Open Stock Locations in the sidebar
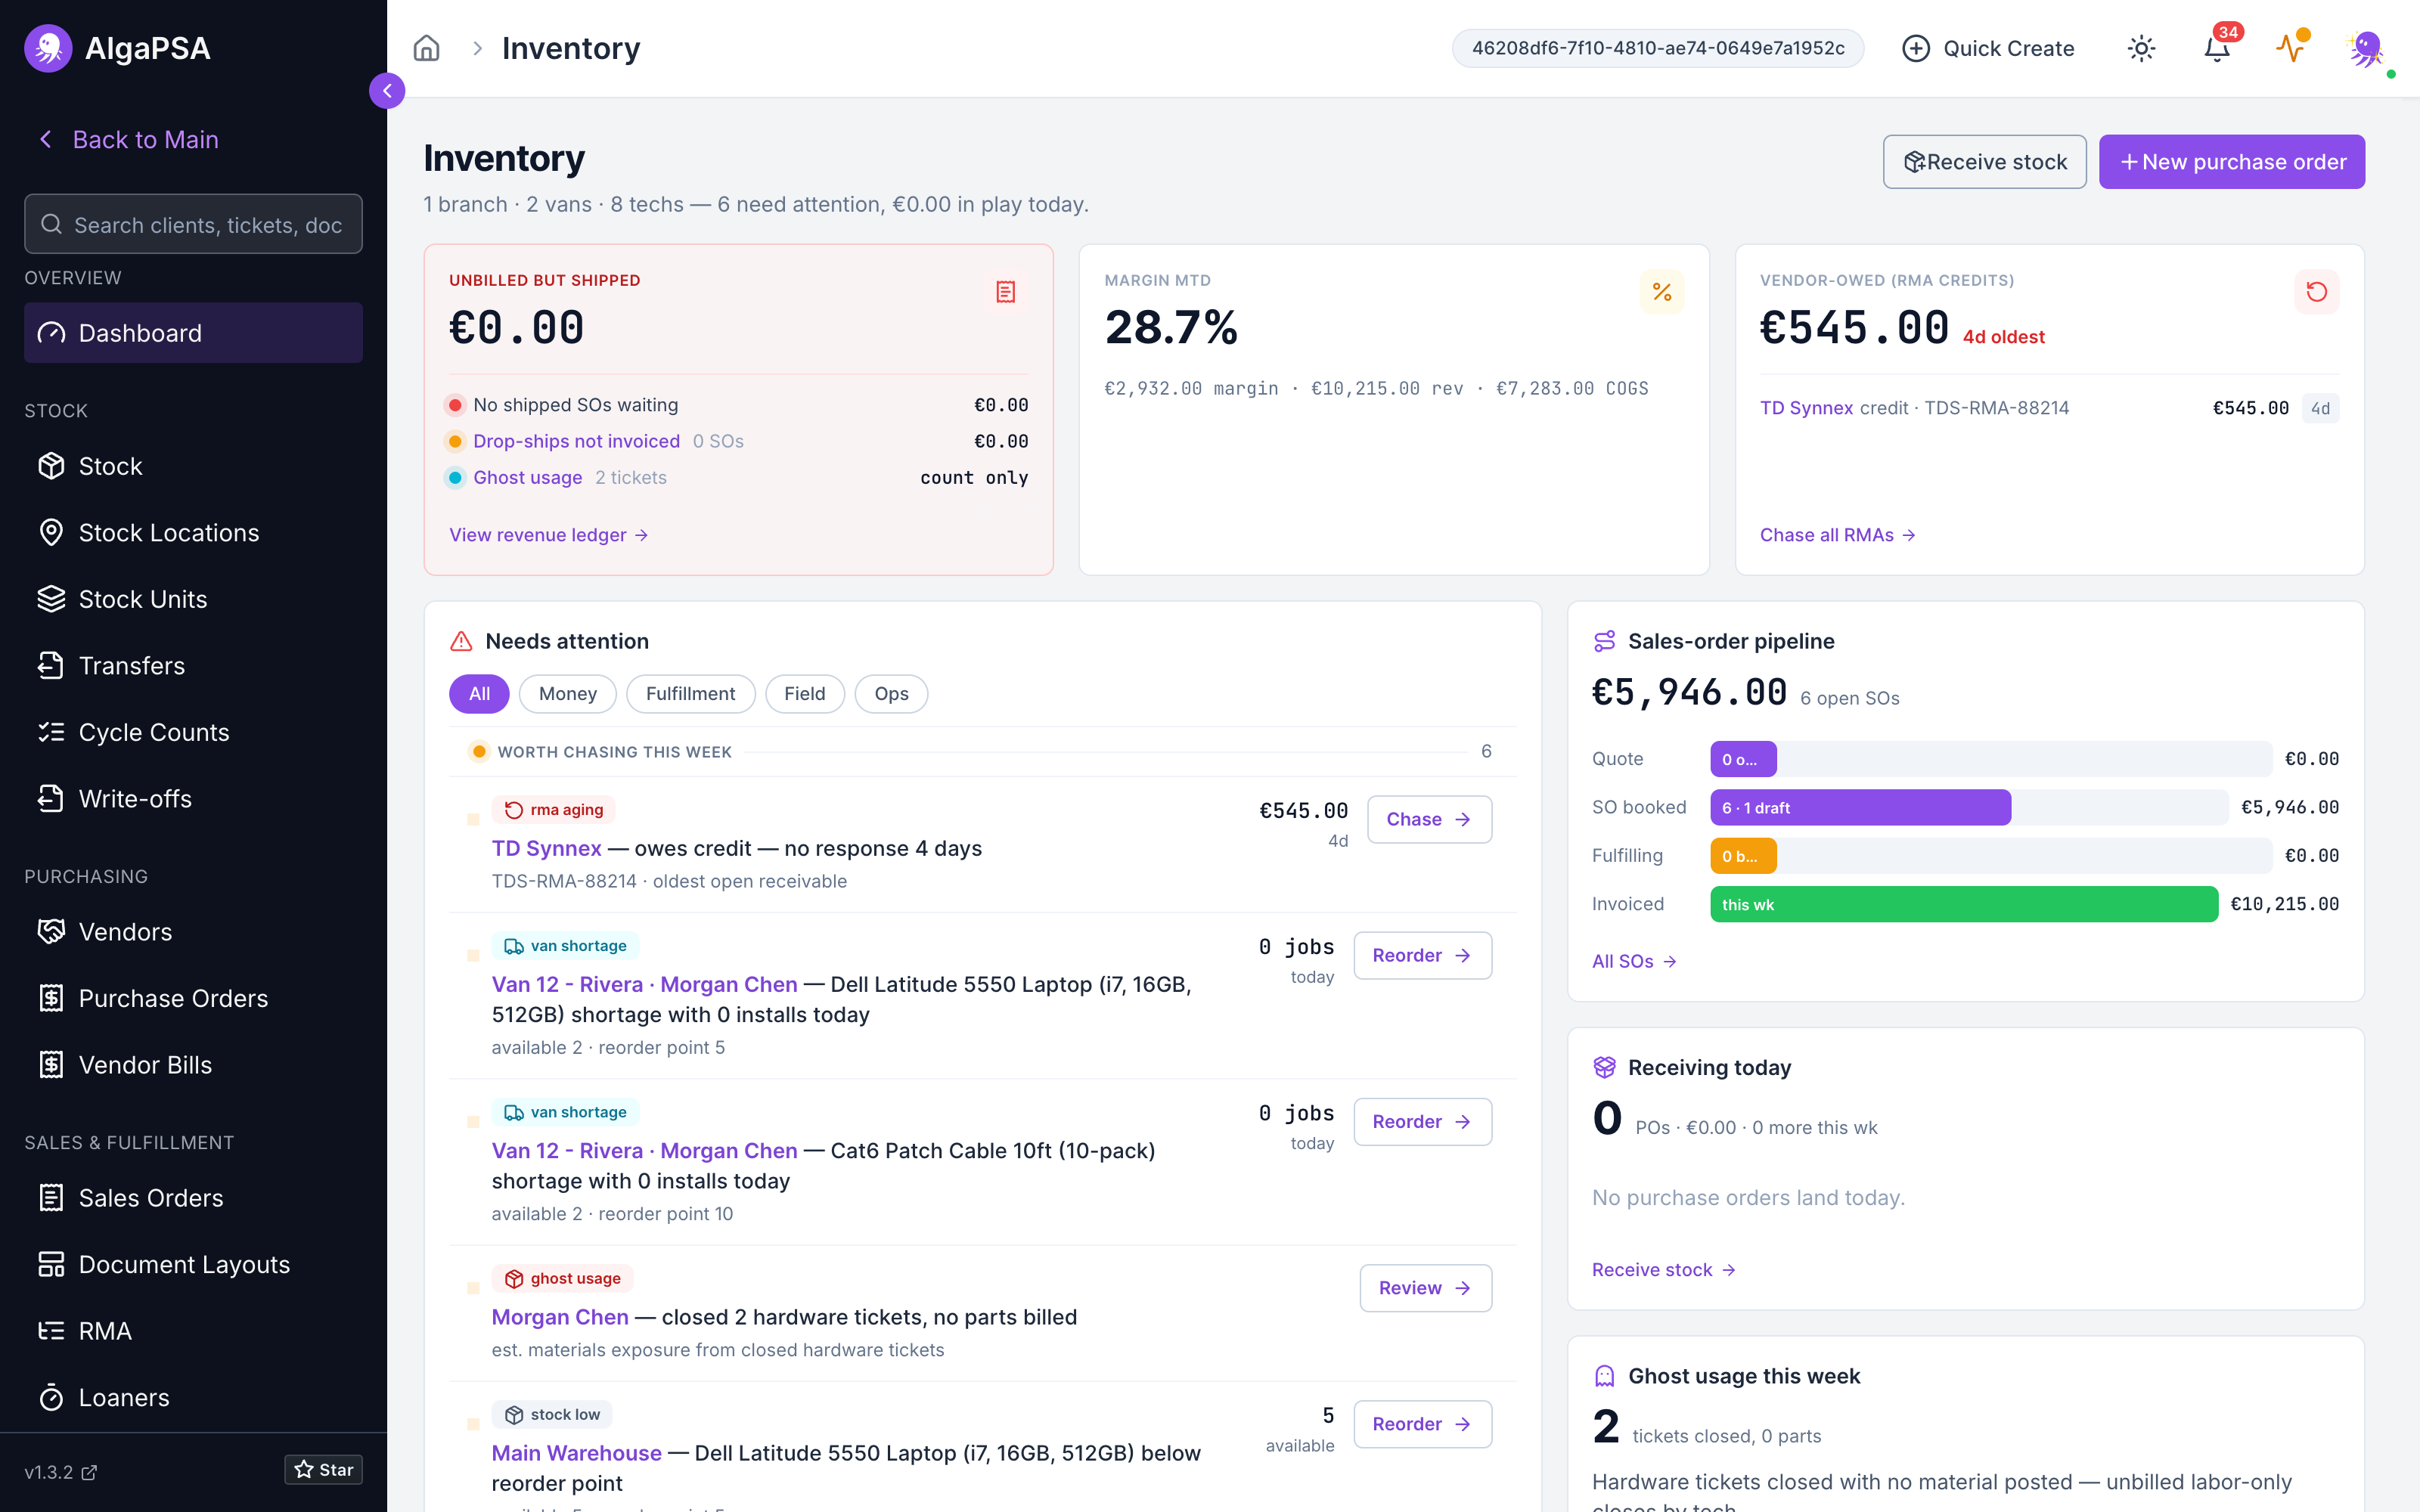Image resolution: width=2420 pixels, height=1512 pixels. (x=193, y=532)
